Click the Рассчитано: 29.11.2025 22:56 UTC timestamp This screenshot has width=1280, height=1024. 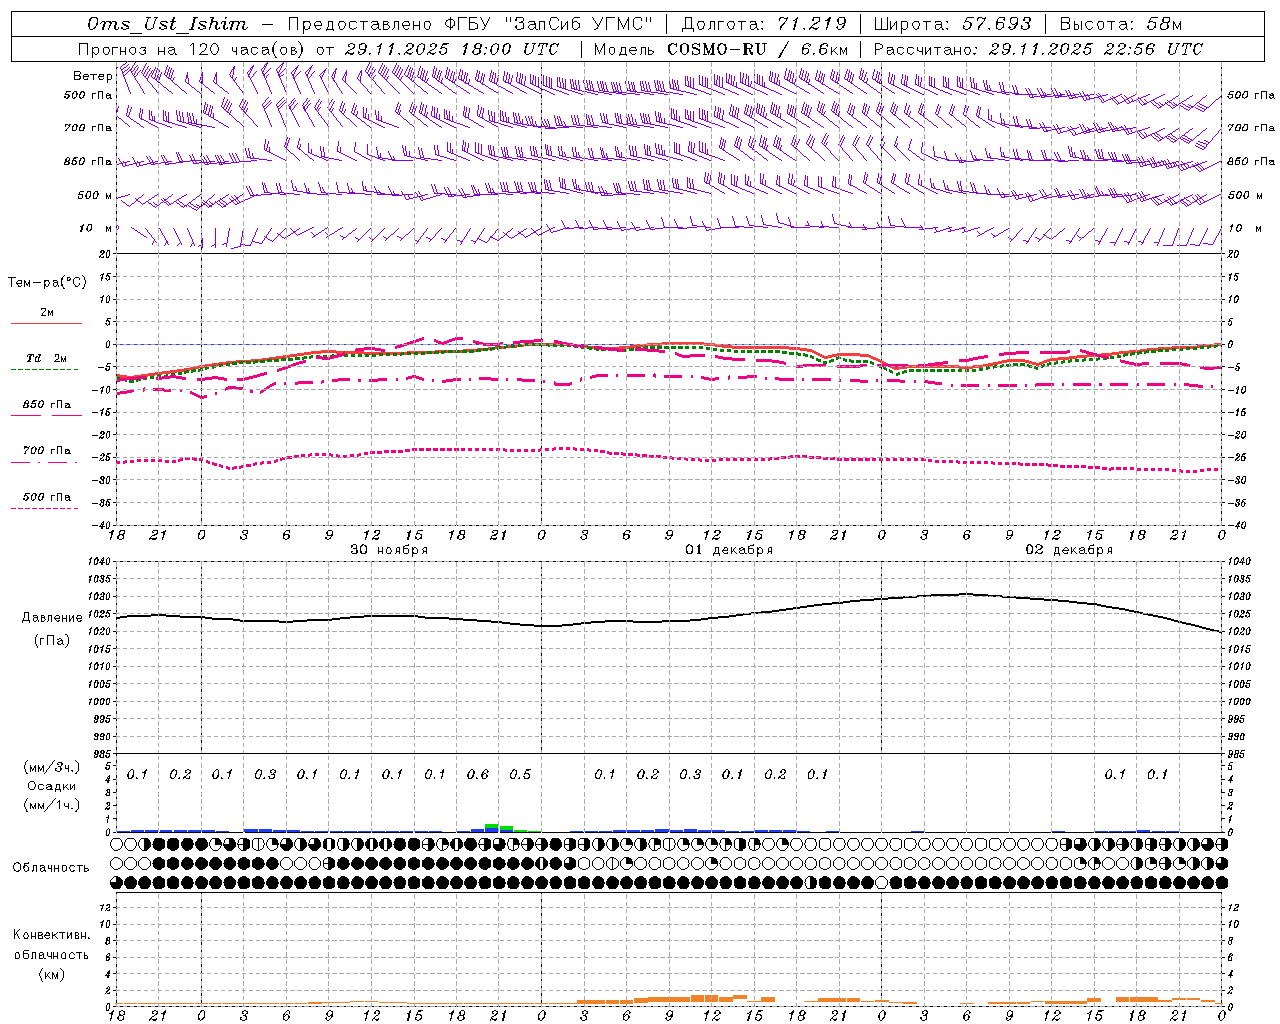[x=1038, y=49]
